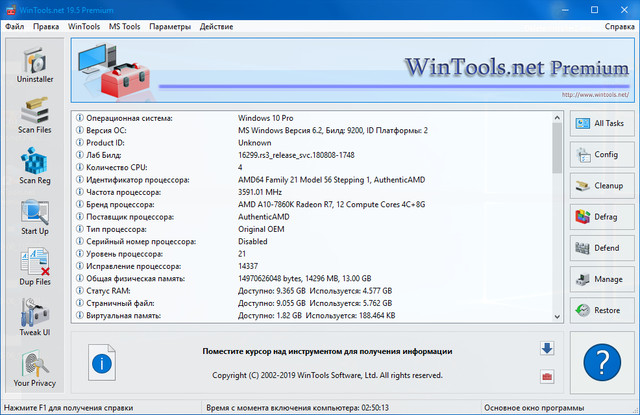
Task: Launch the Scan Files tool
Action: (x=34, y=113)
